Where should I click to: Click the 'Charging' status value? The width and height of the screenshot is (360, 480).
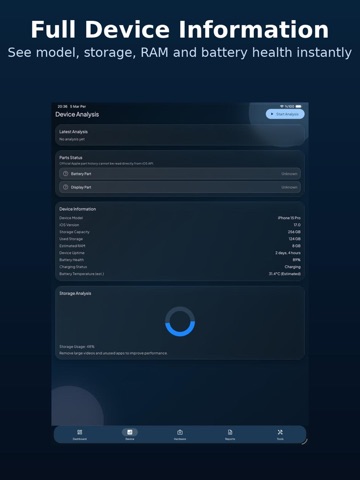pyautogui.click(x=293, y=267)
